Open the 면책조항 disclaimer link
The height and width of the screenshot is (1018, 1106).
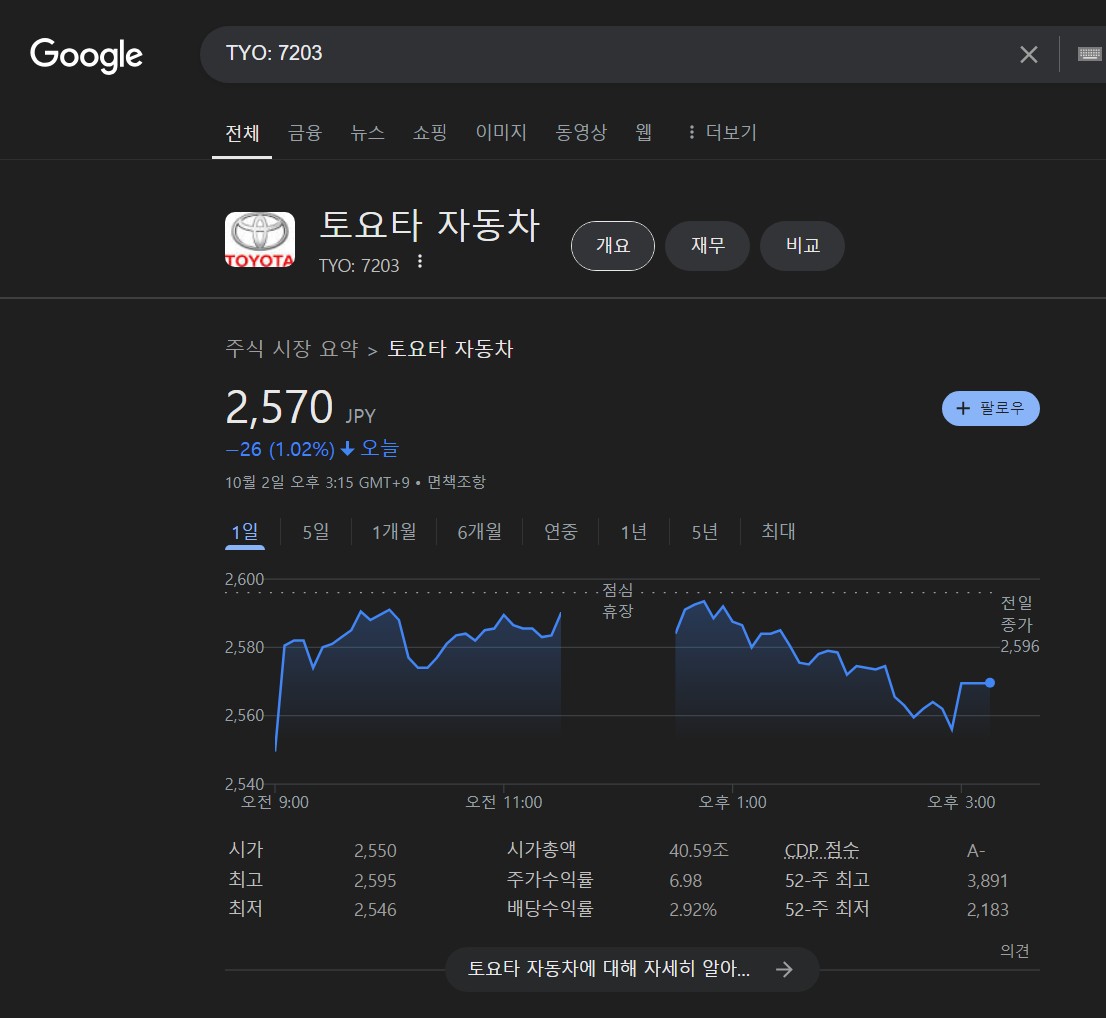pos(456,482)
